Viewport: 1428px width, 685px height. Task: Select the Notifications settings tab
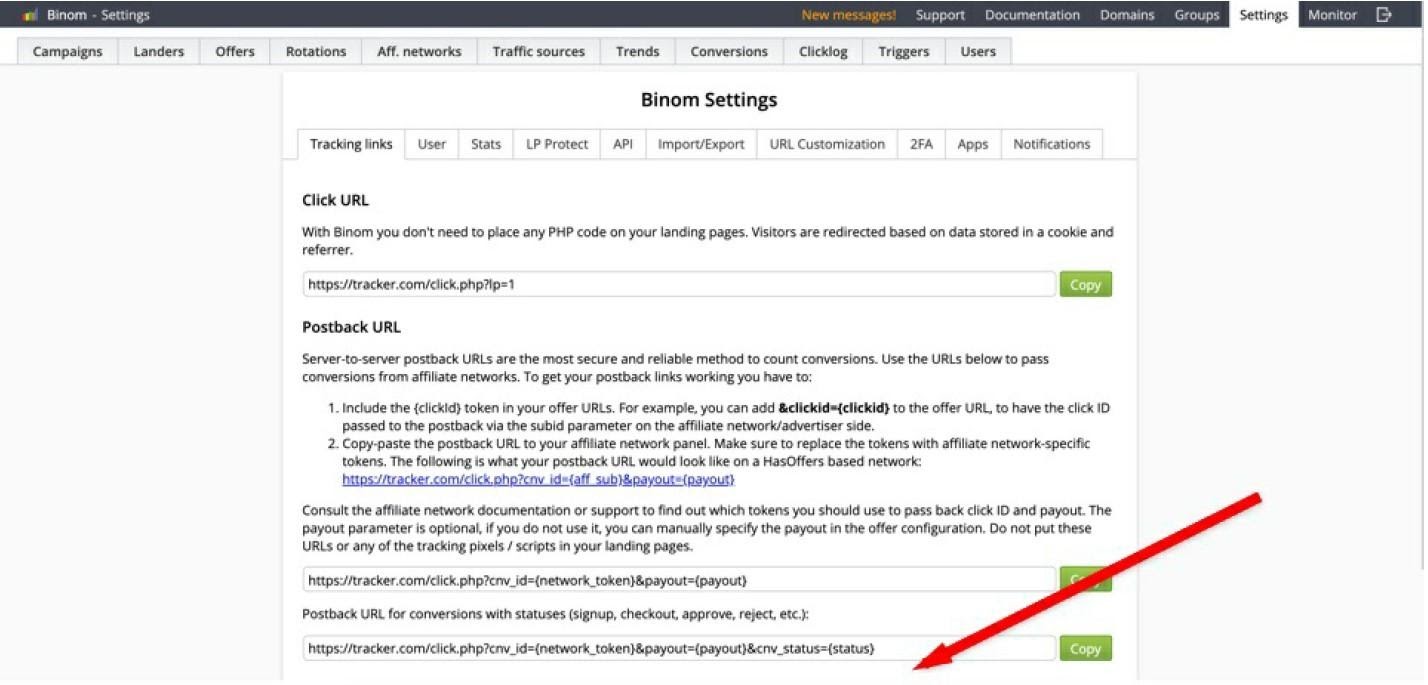[x=1051, y=144]
